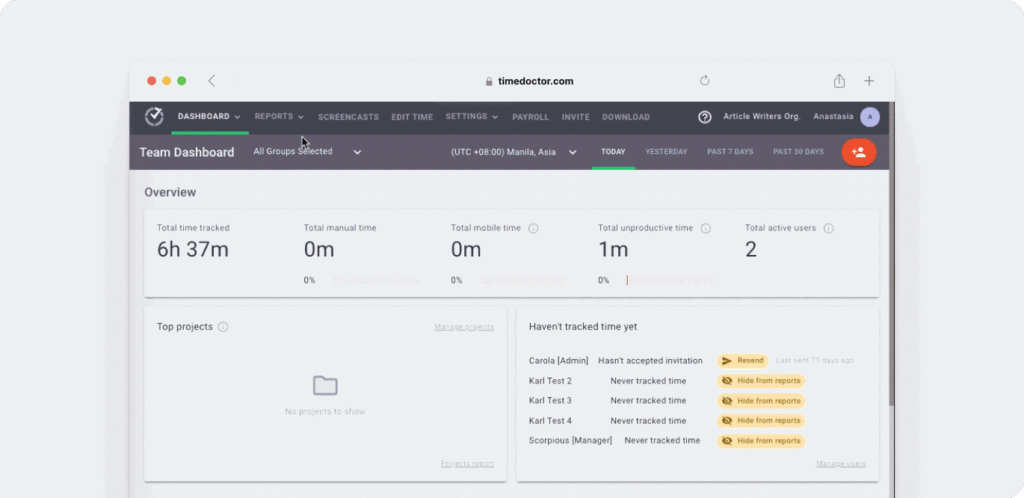Click the Safari reload page icon
The height and width of the screenshot is (498, 1024).
705,81
